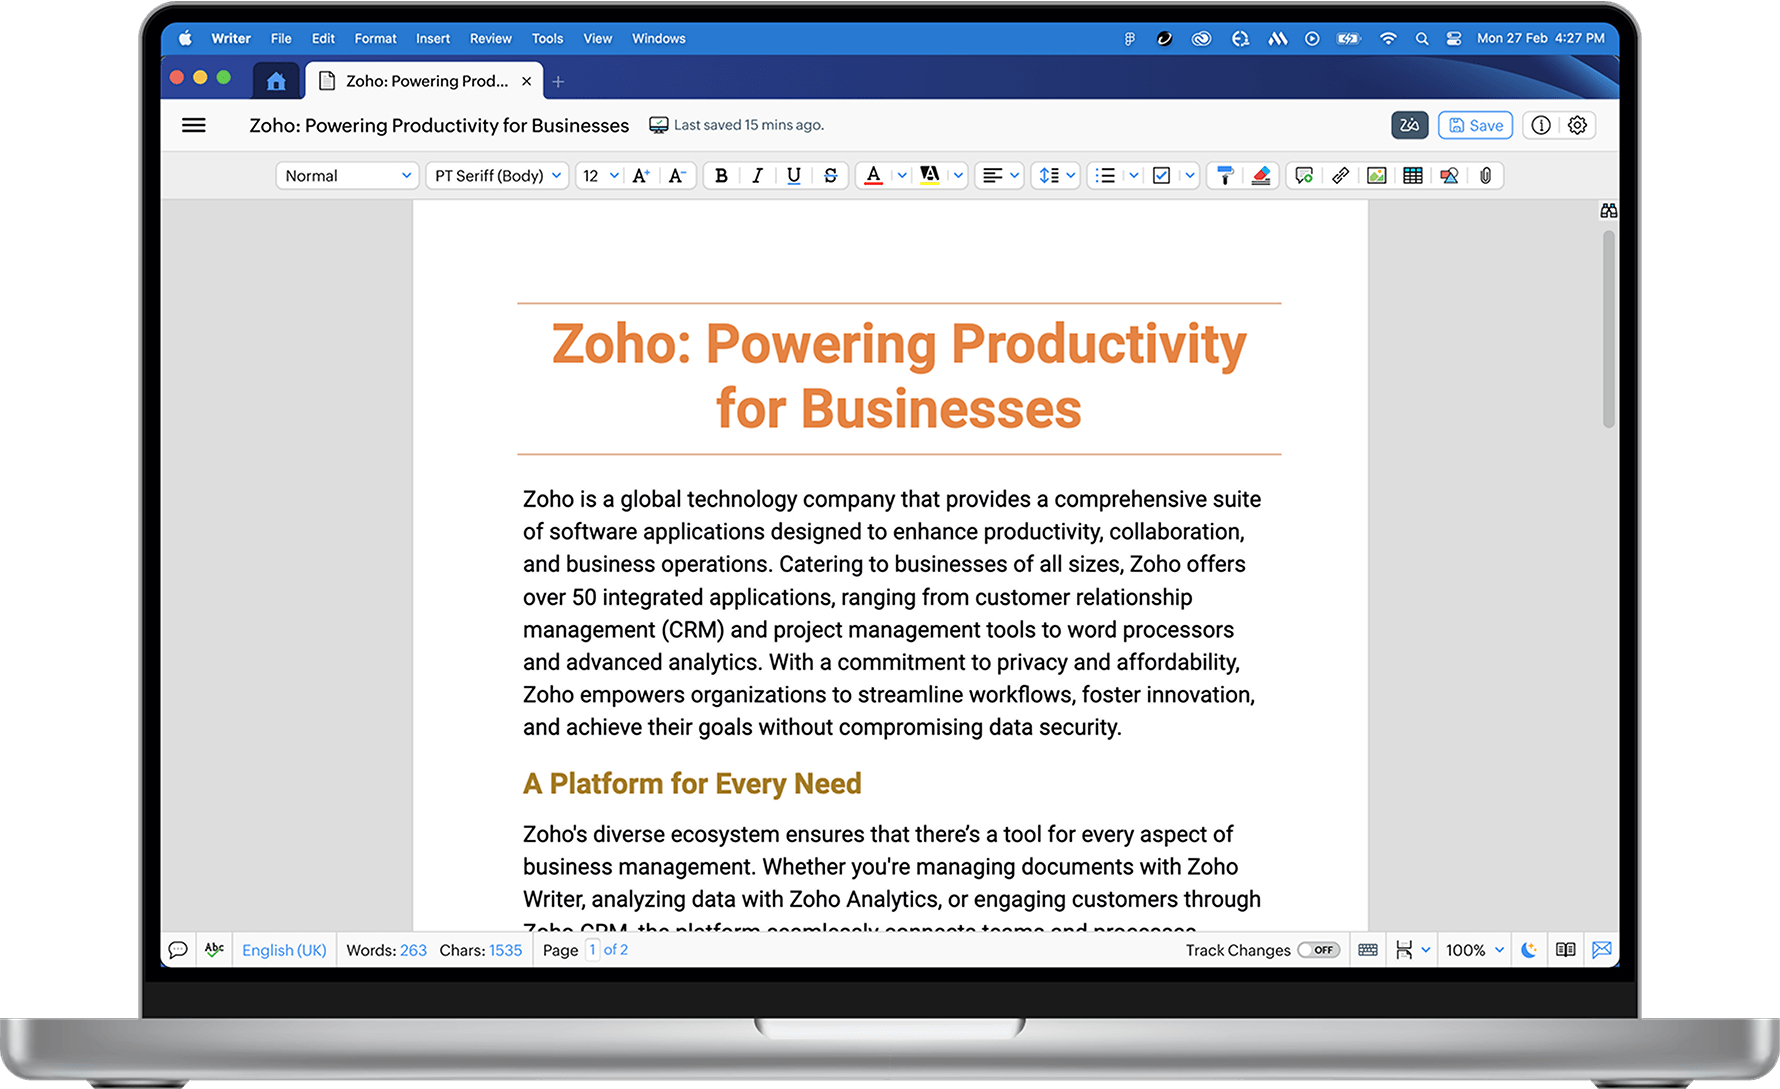Click the Save button
This screenshot has width=1780, height=1089.
tap(1475, 125)
